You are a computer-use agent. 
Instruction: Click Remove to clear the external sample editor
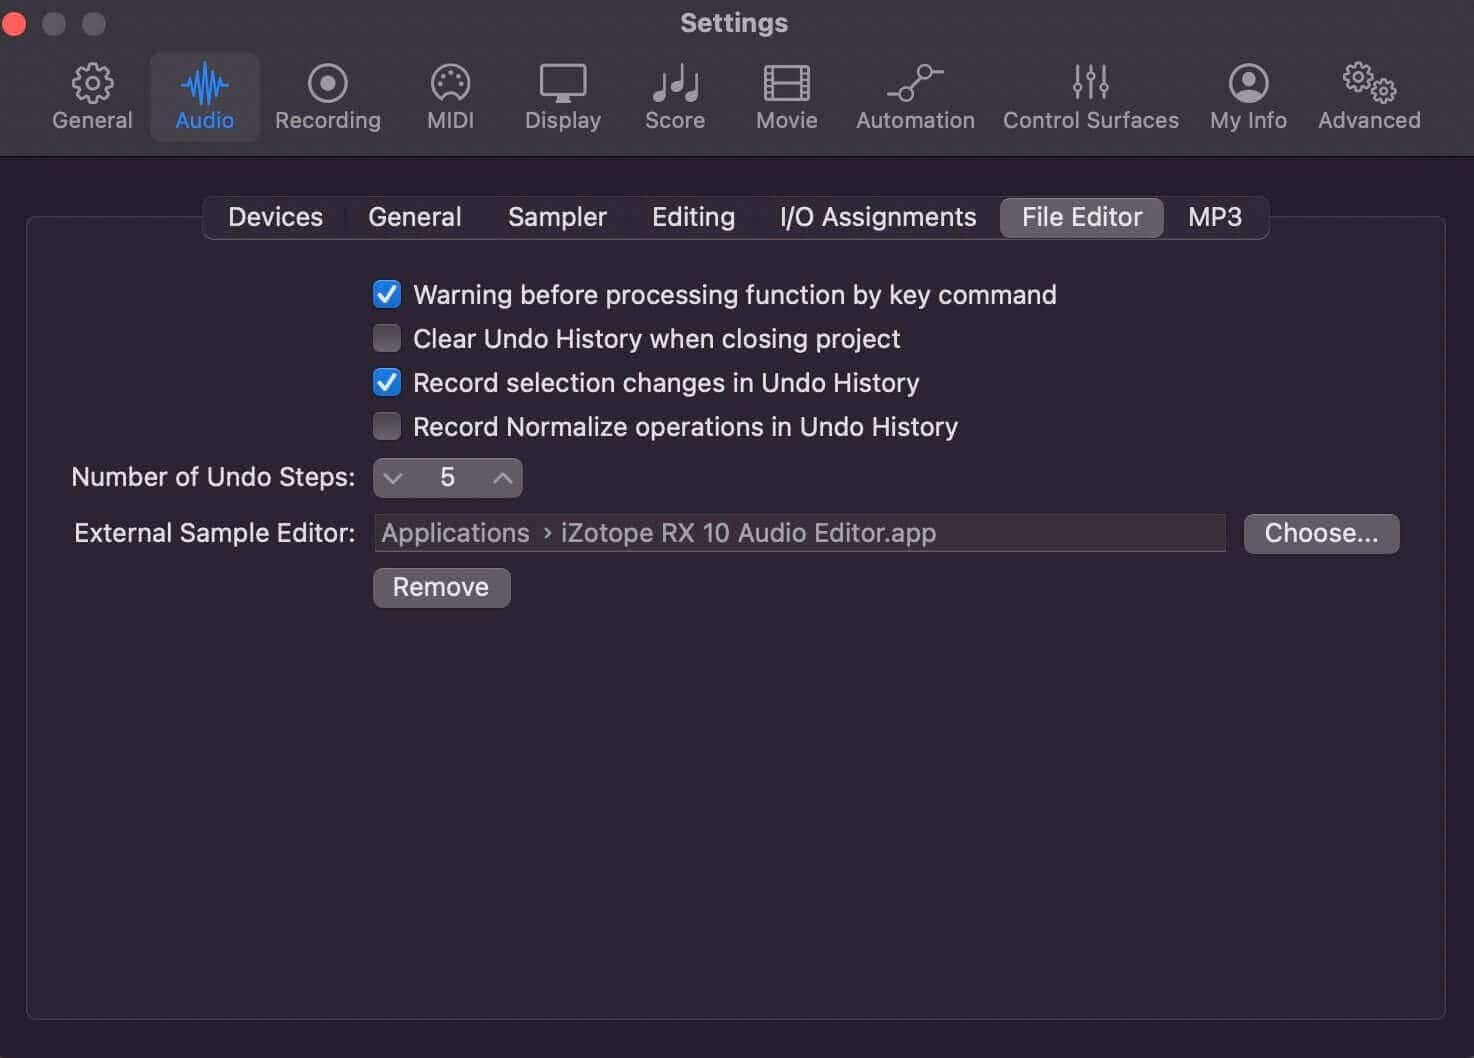[x=441, y=587]
